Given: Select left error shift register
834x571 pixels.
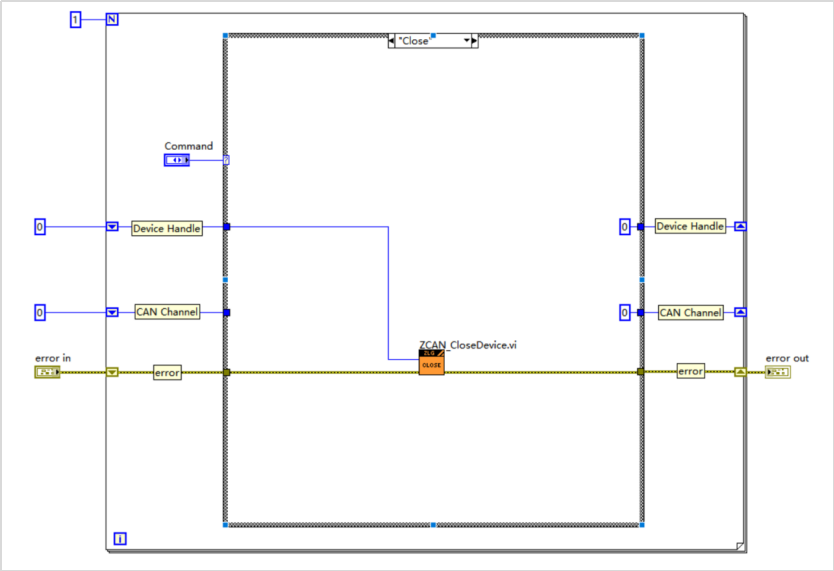Looking at the screenshot, I should pos(112,372).
